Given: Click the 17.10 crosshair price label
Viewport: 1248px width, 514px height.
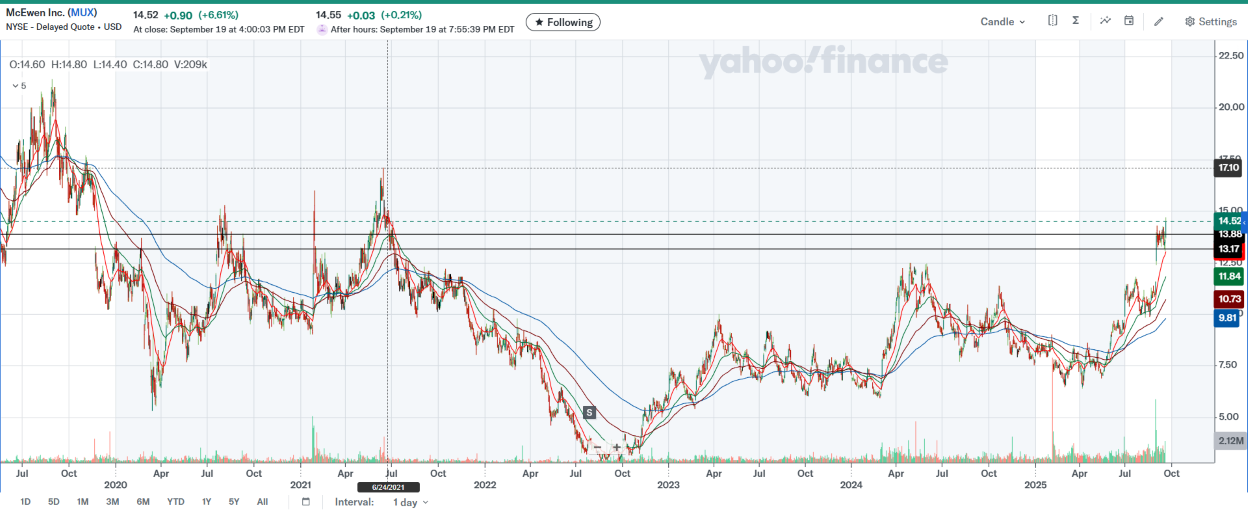Looking at the screenshot, I should [x=1229, y=168].
